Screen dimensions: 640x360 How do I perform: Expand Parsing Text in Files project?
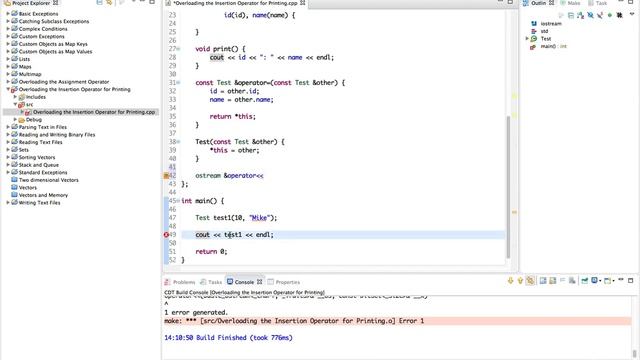point(8,127)
